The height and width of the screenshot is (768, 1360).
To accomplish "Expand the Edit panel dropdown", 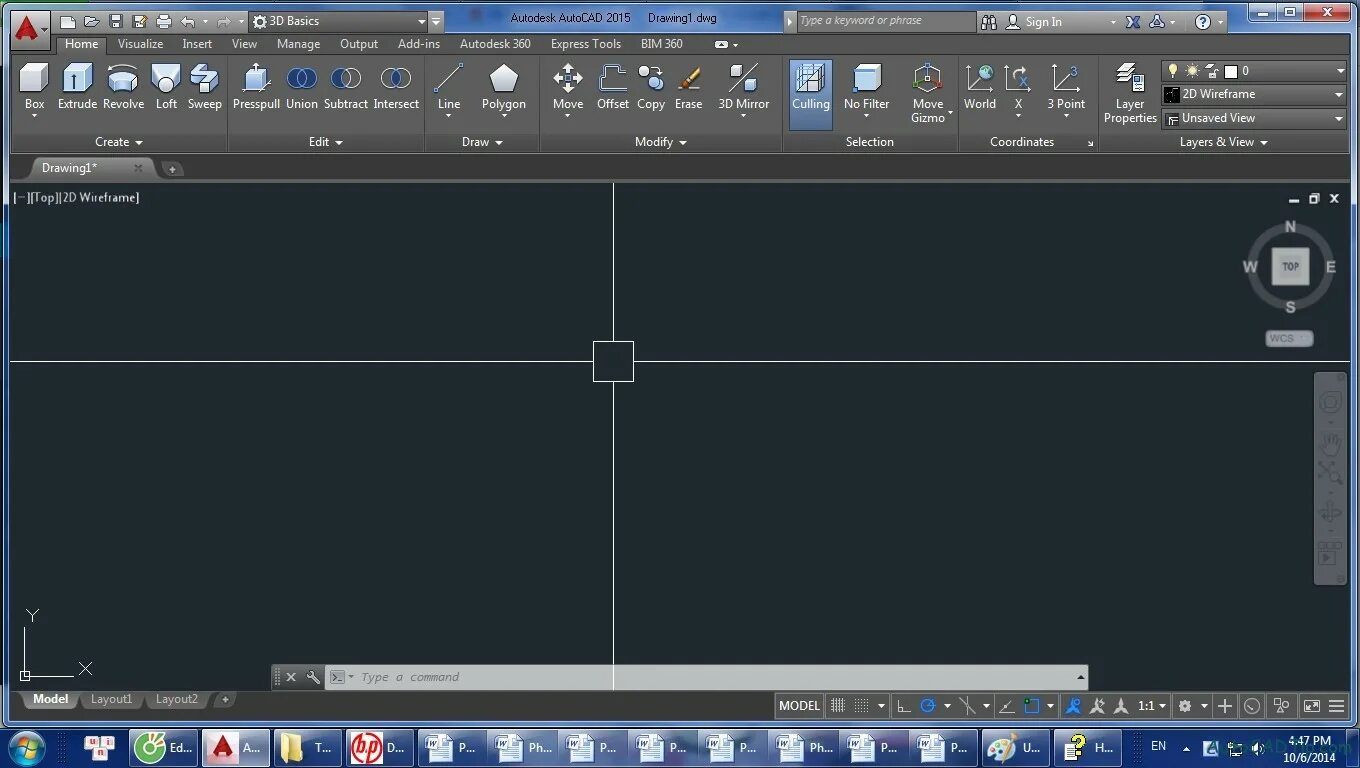I will click(326, 142).
